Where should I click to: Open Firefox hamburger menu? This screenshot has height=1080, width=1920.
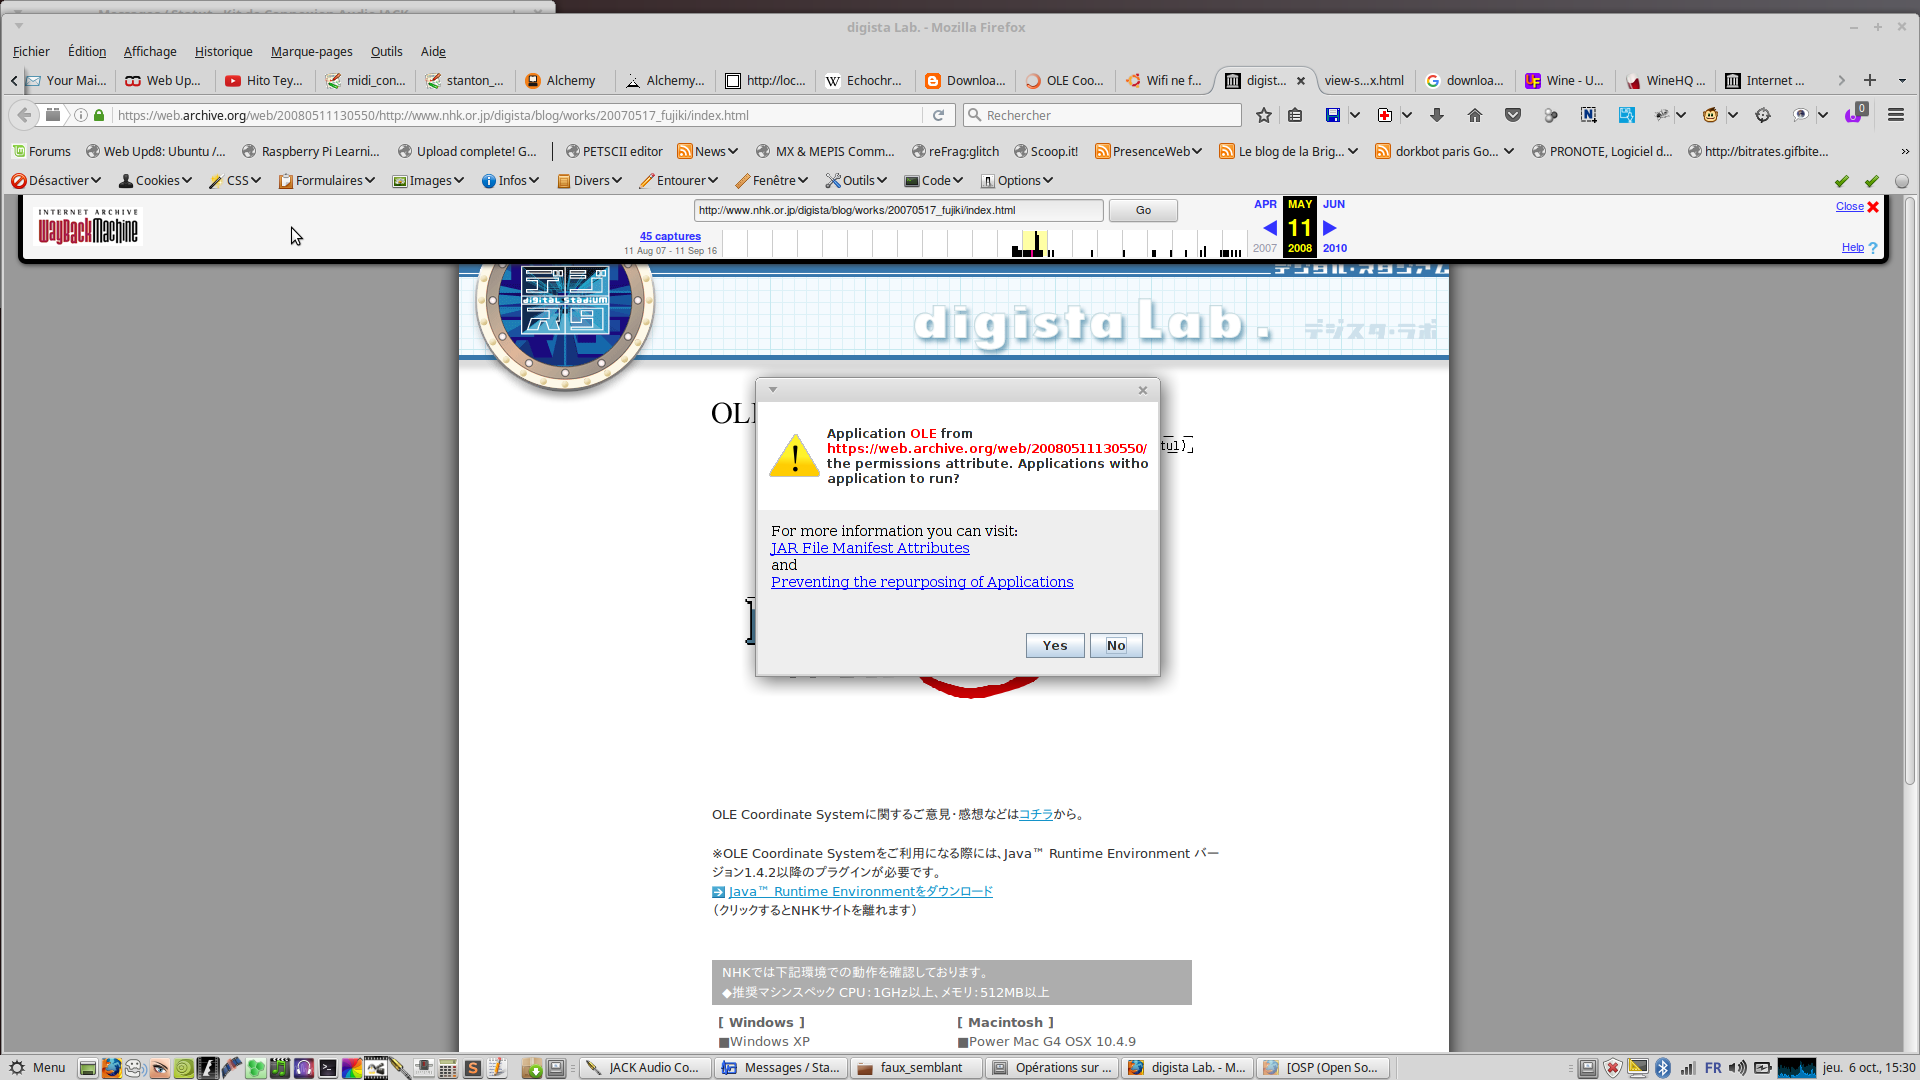pos(1895,115)
